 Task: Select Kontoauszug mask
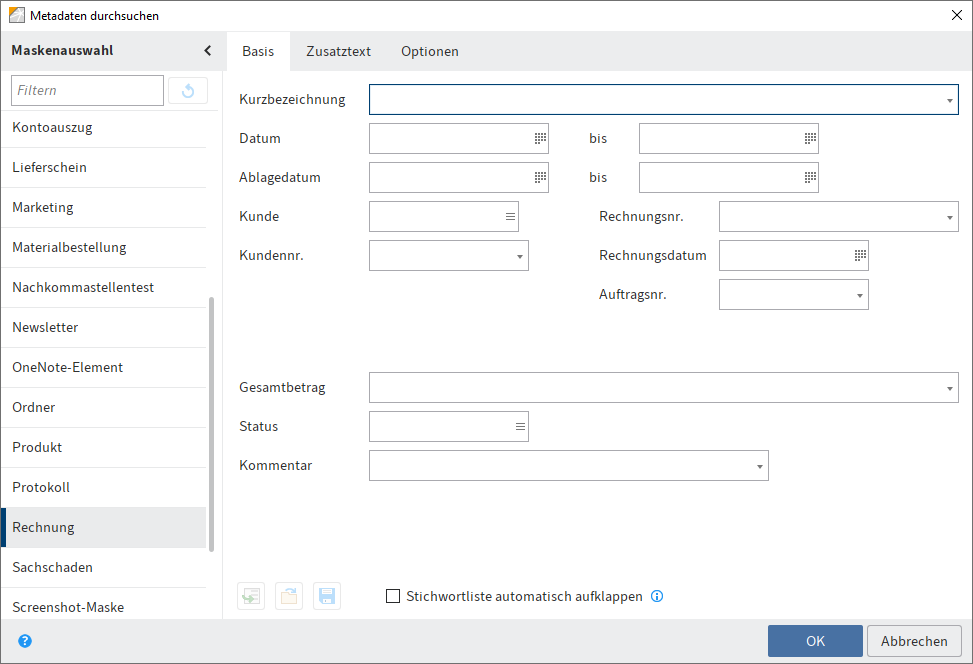(x=104, y=128)
